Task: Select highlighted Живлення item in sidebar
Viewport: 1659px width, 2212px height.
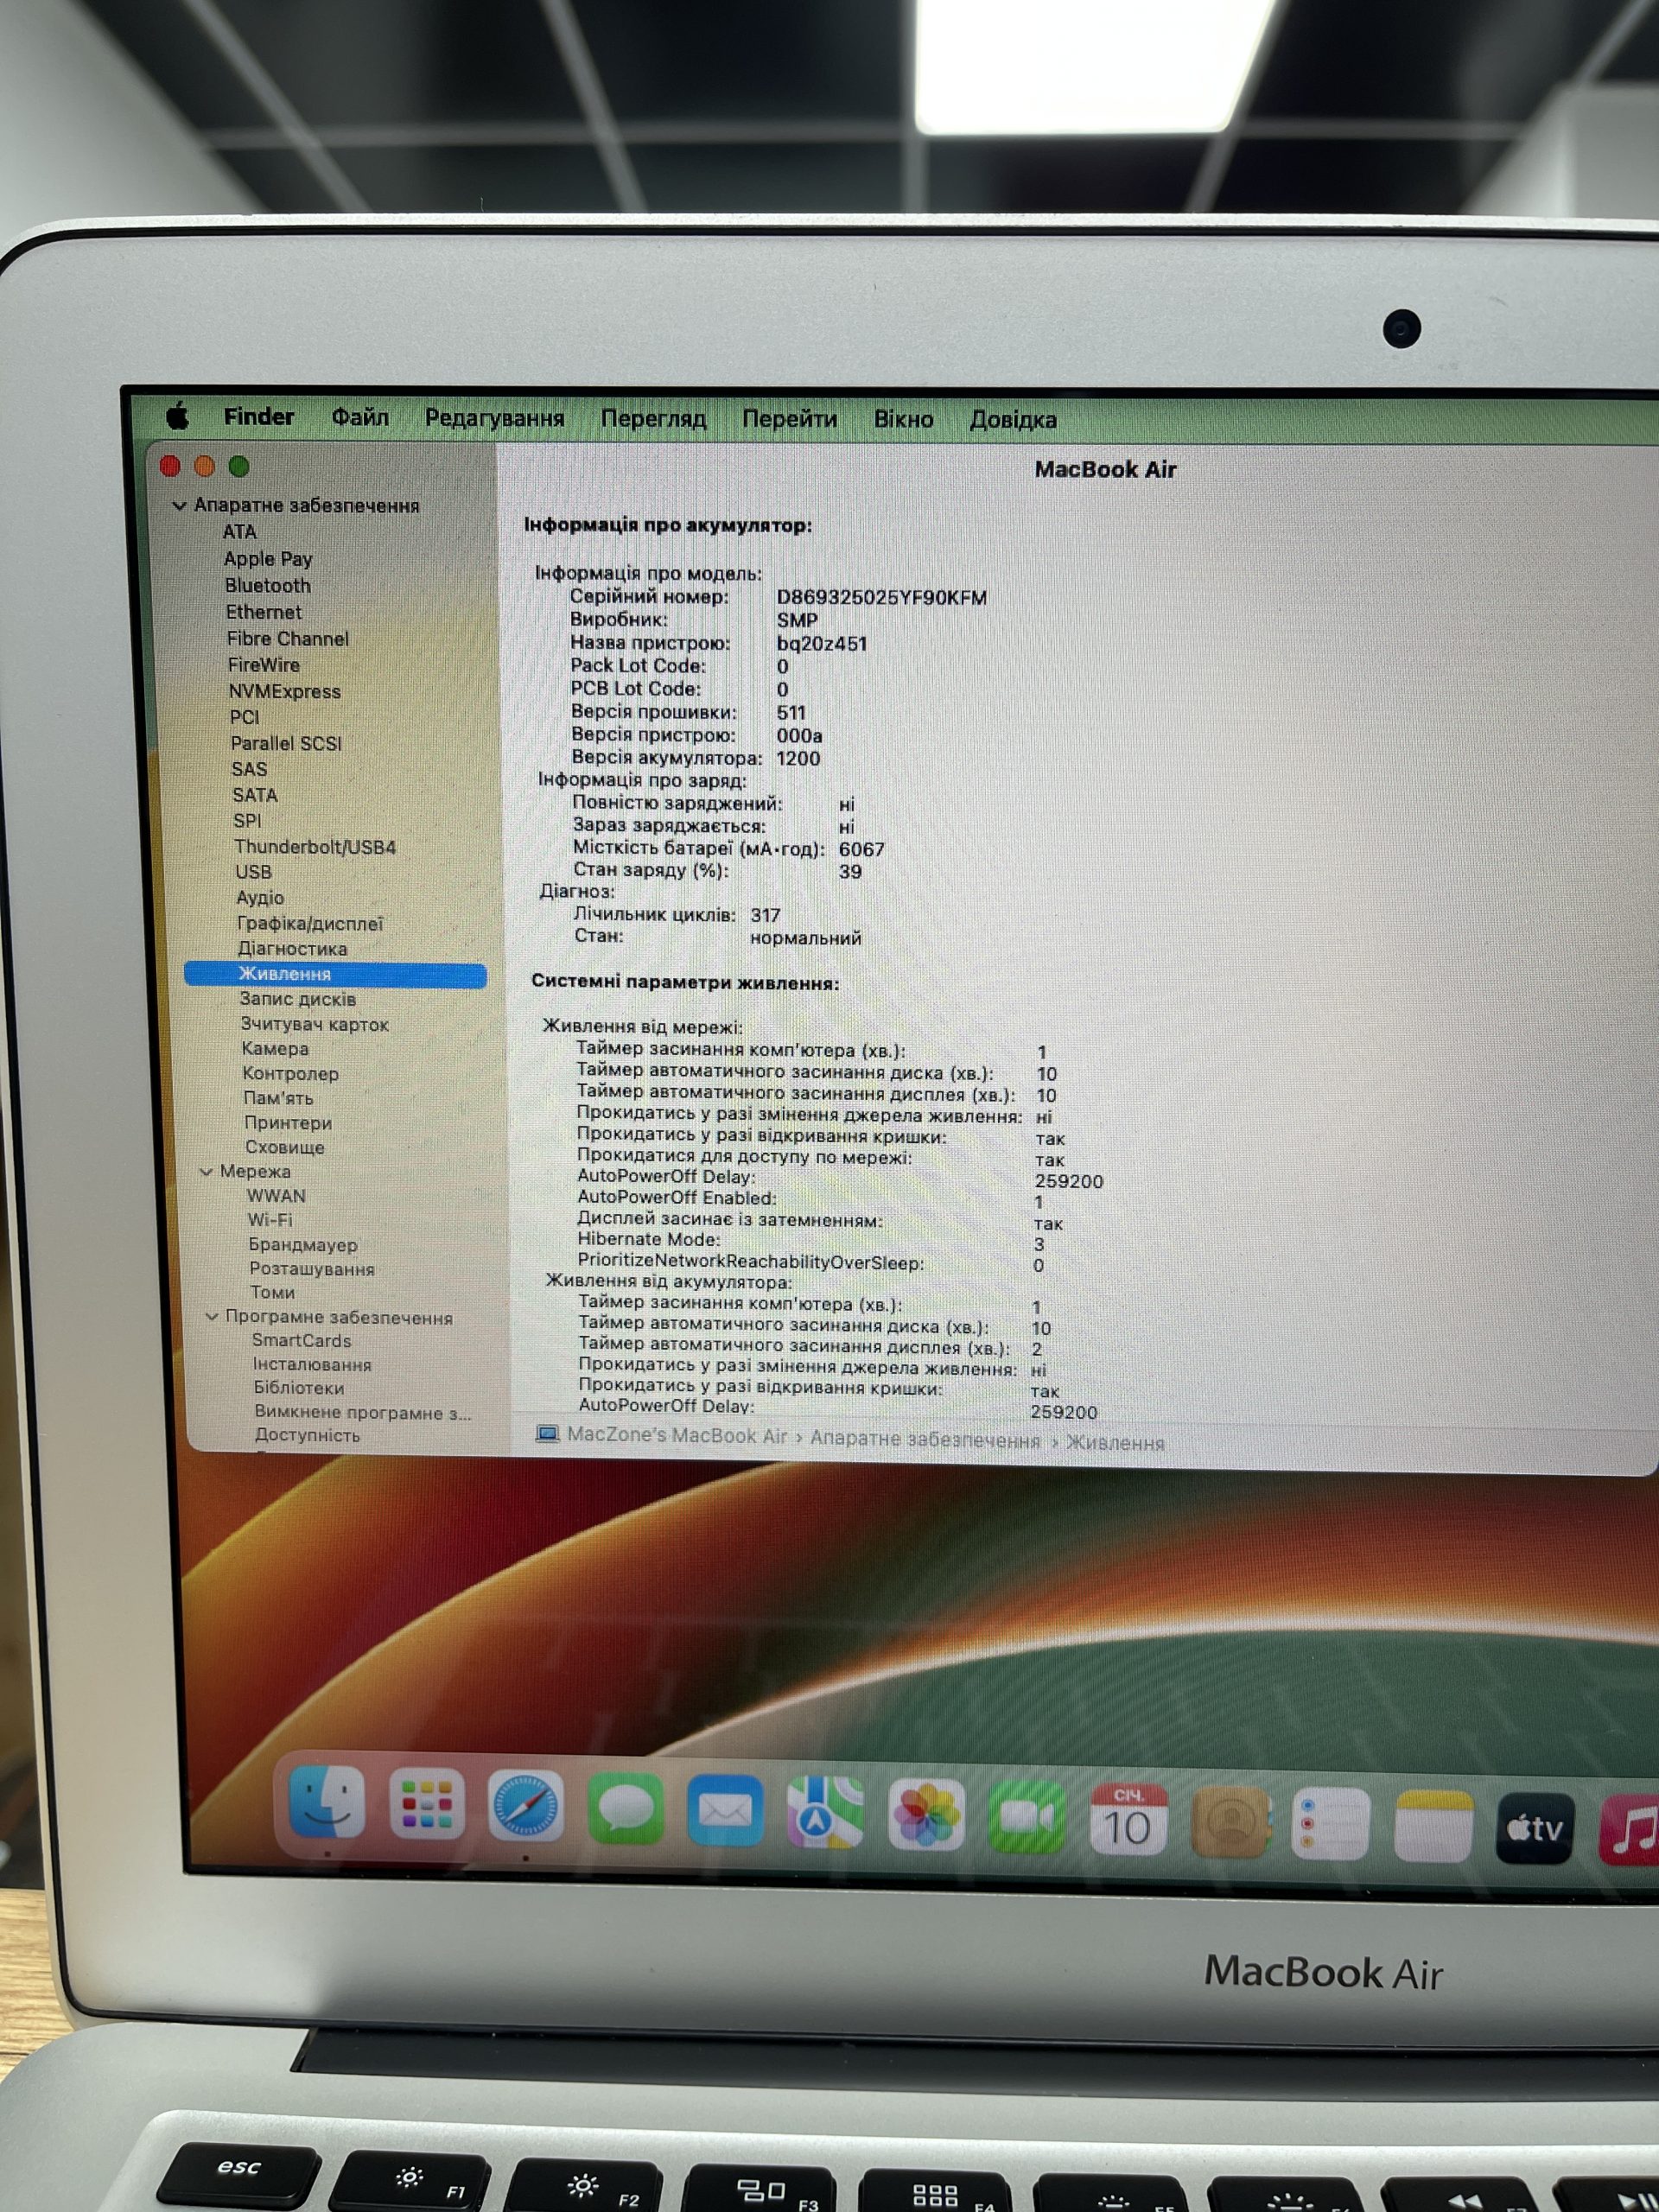Action: (335, 974)
